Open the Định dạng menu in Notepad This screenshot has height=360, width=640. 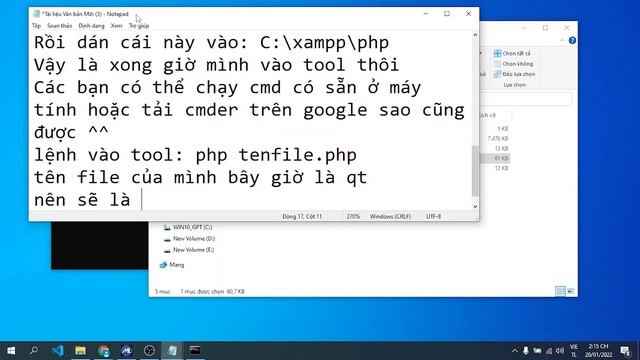pyautogui.click(x=91, y=26)
